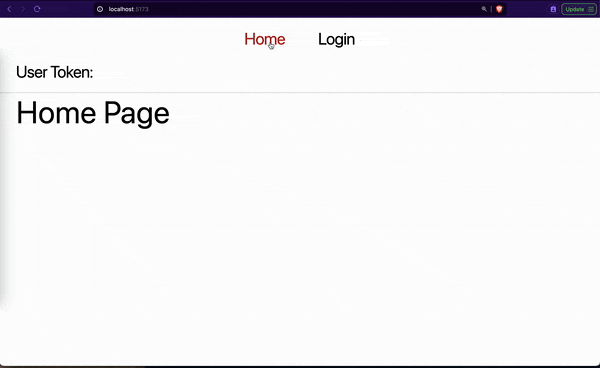Image resolution: width=600 pixels, height=368 pixels.
Task: Click the Home Page heading
Action: [x=93, y=113]
